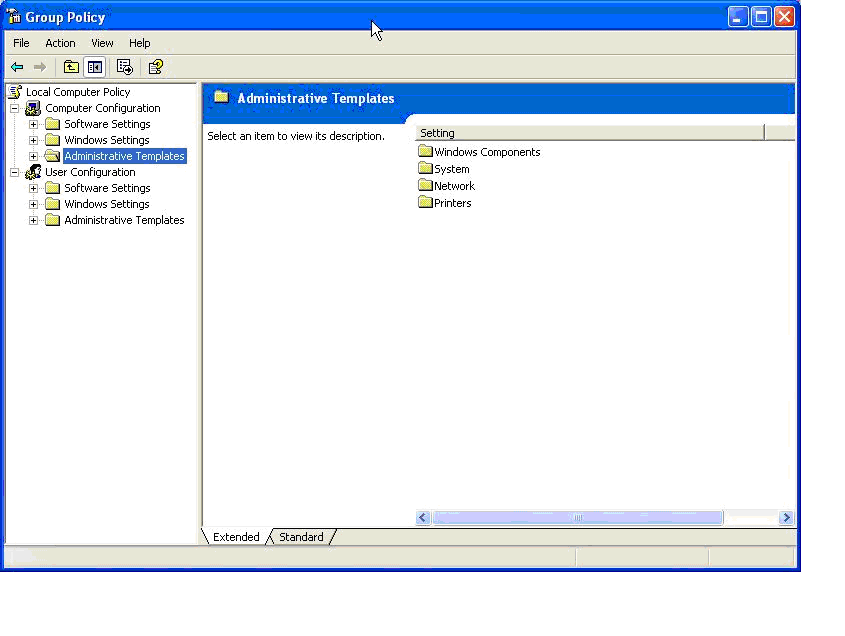Click folder icon beside System
This screenshot has height=636, width=845.
[x=425, y=168]
